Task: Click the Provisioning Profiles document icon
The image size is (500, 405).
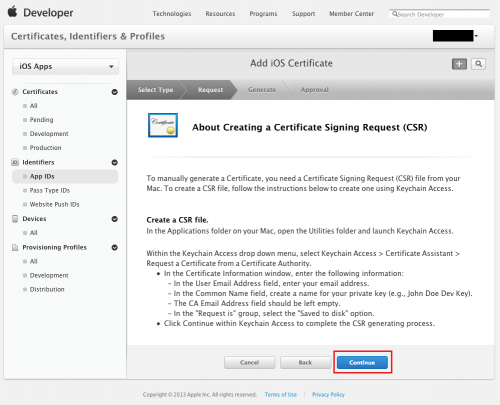Action: (x=15, y=247)
